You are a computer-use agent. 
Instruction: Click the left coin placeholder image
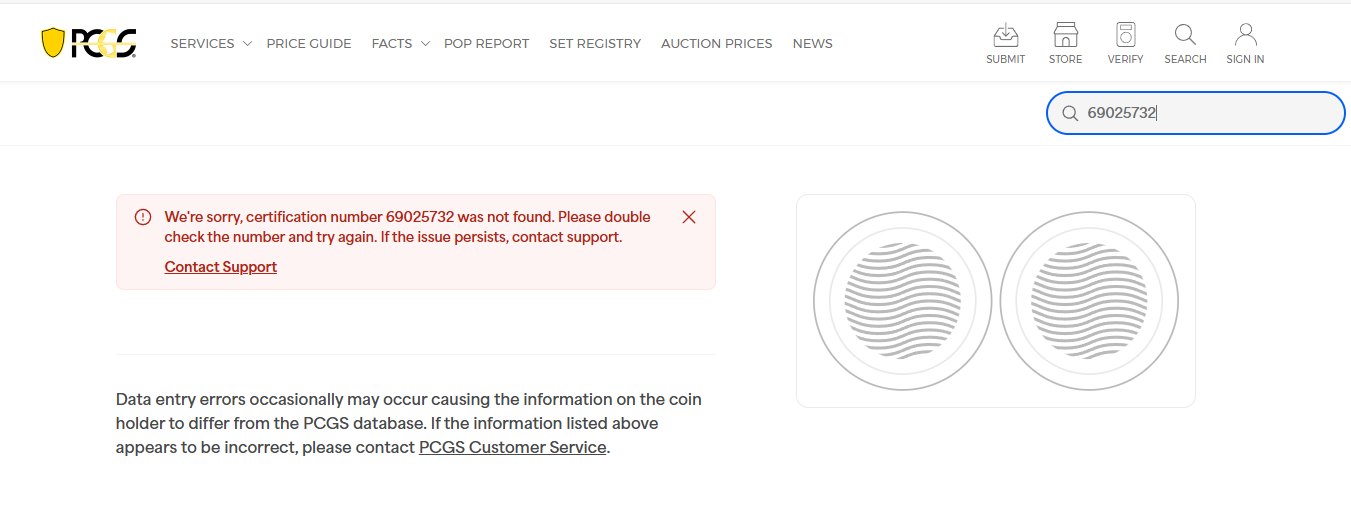pos(902,301)
